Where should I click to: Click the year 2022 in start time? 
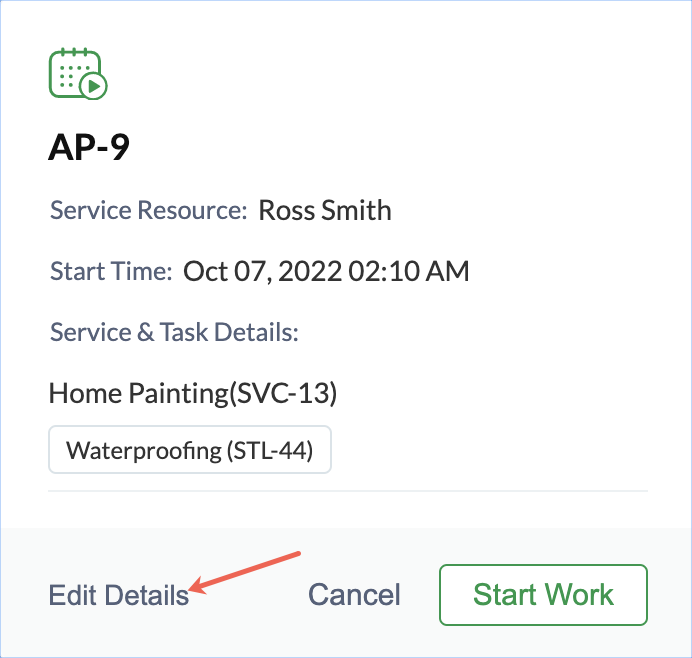[313, 271]
